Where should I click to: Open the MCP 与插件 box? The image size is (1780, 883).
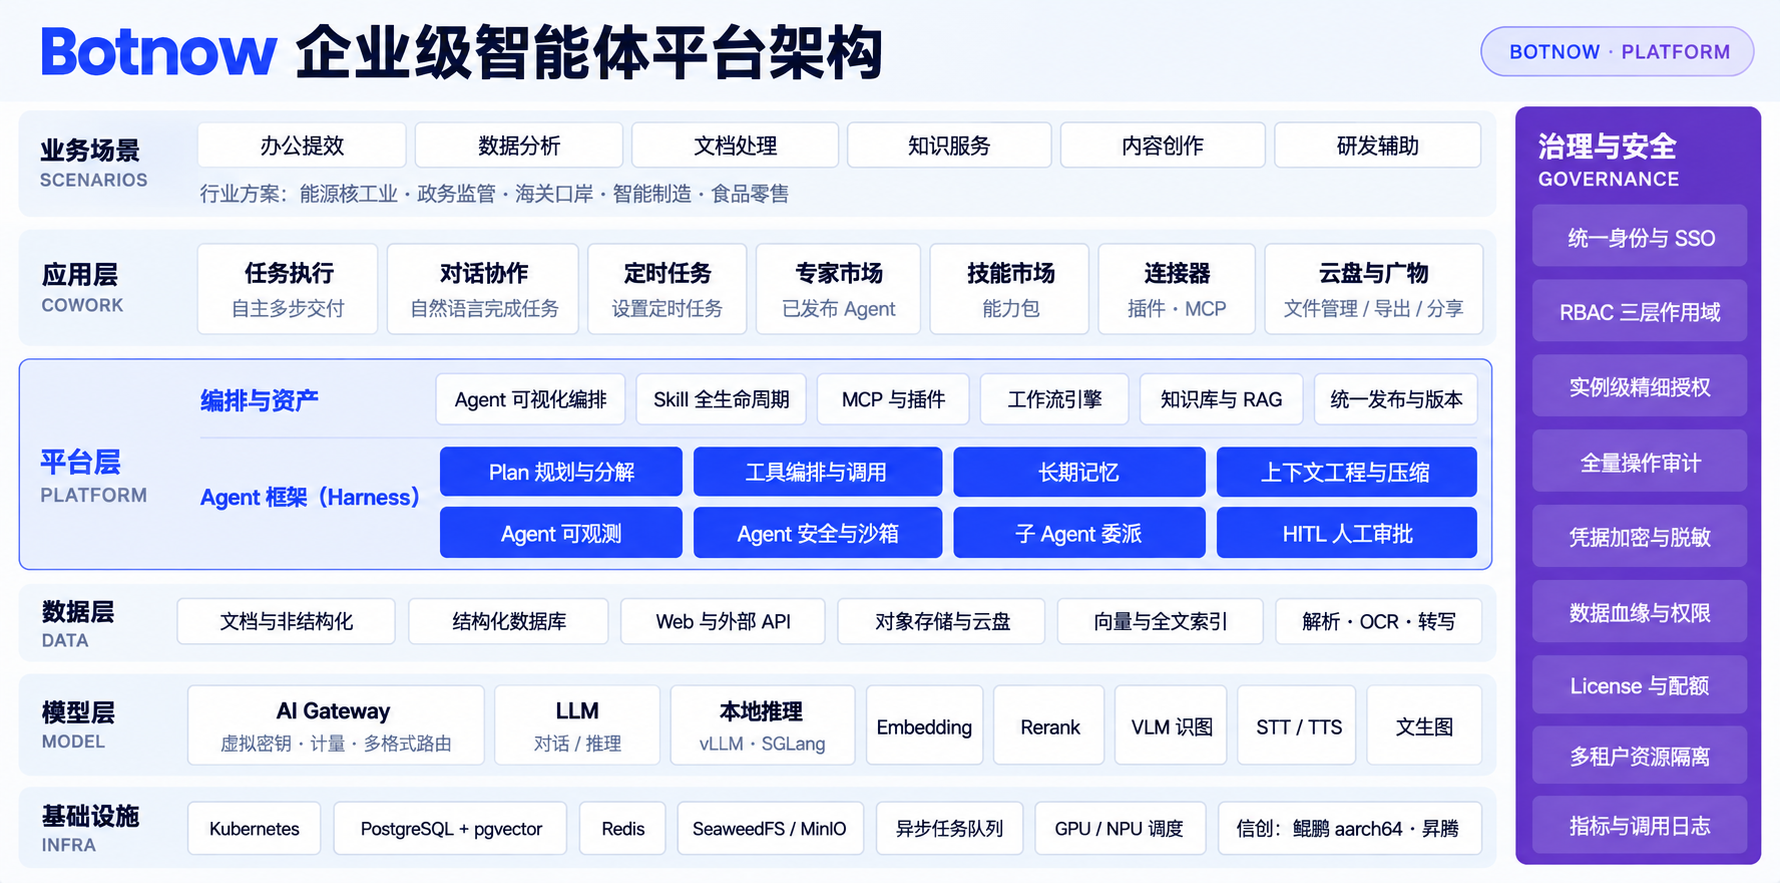[893, 399]
